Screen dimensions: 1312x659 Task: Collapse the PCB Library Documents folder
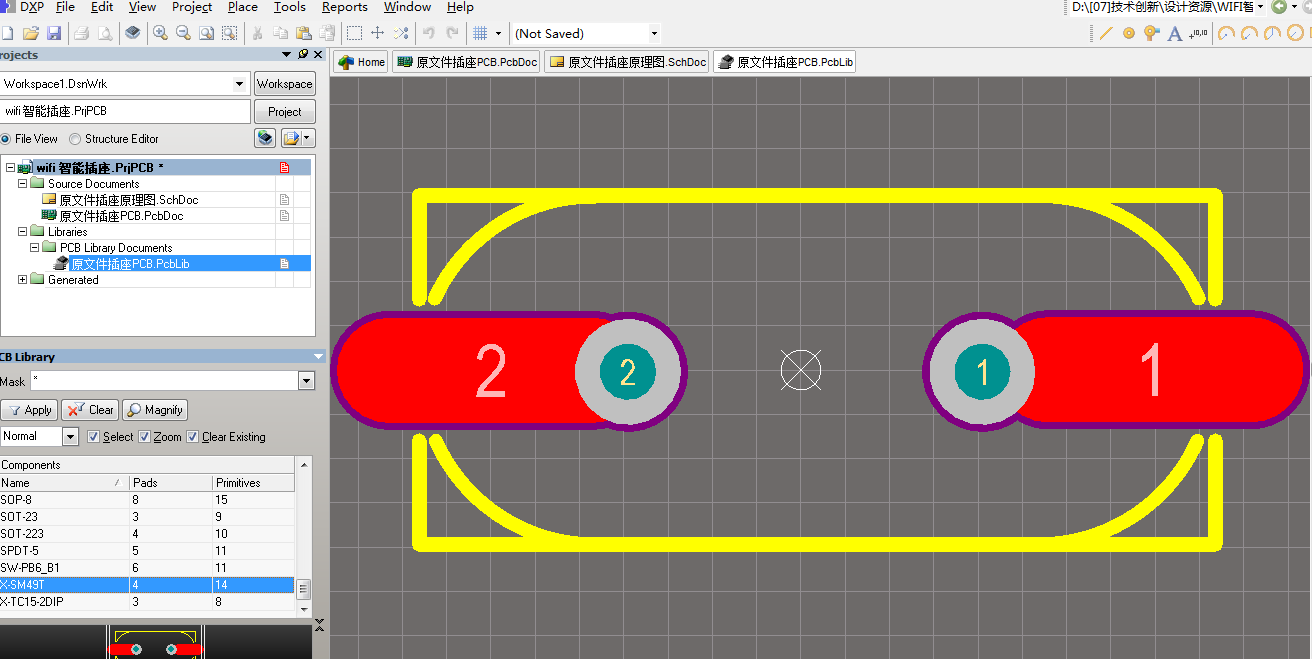[x=34, y=248]
